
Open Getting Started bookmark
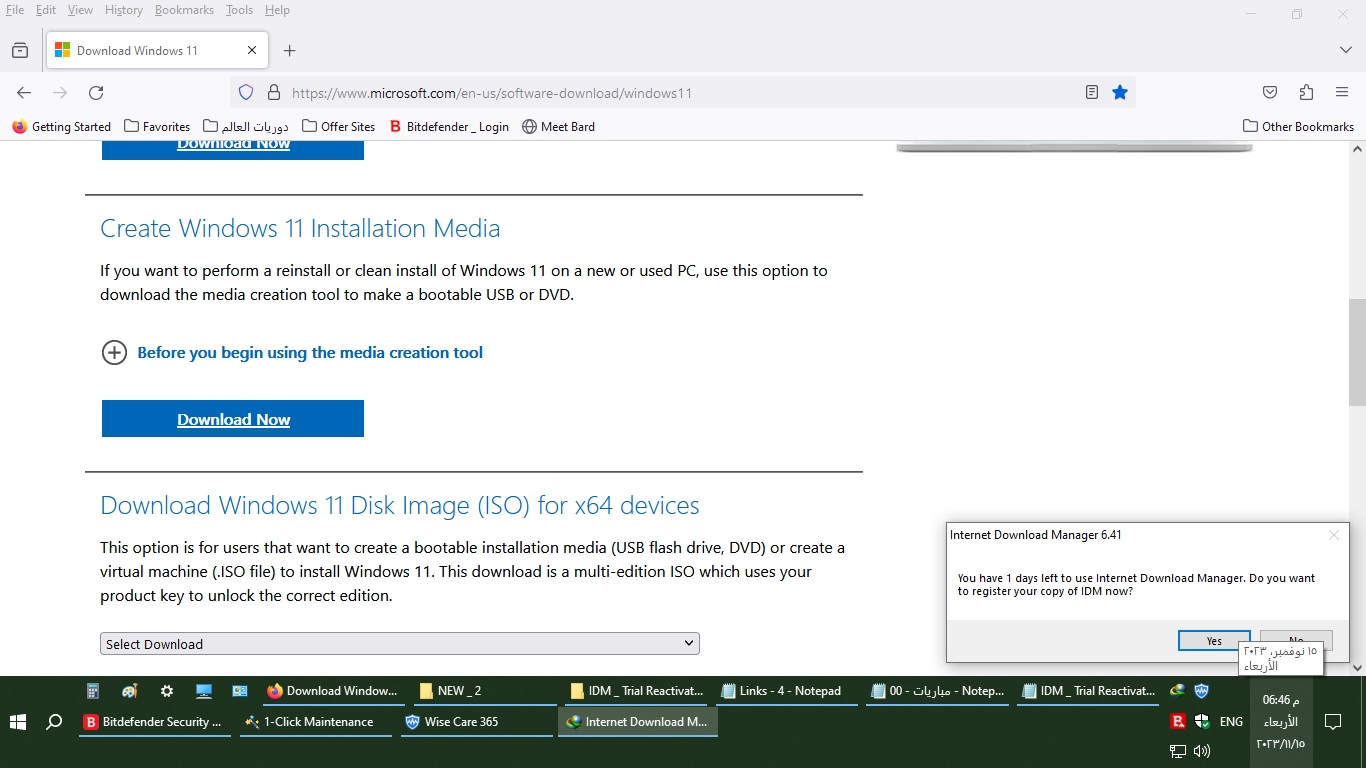62,127
